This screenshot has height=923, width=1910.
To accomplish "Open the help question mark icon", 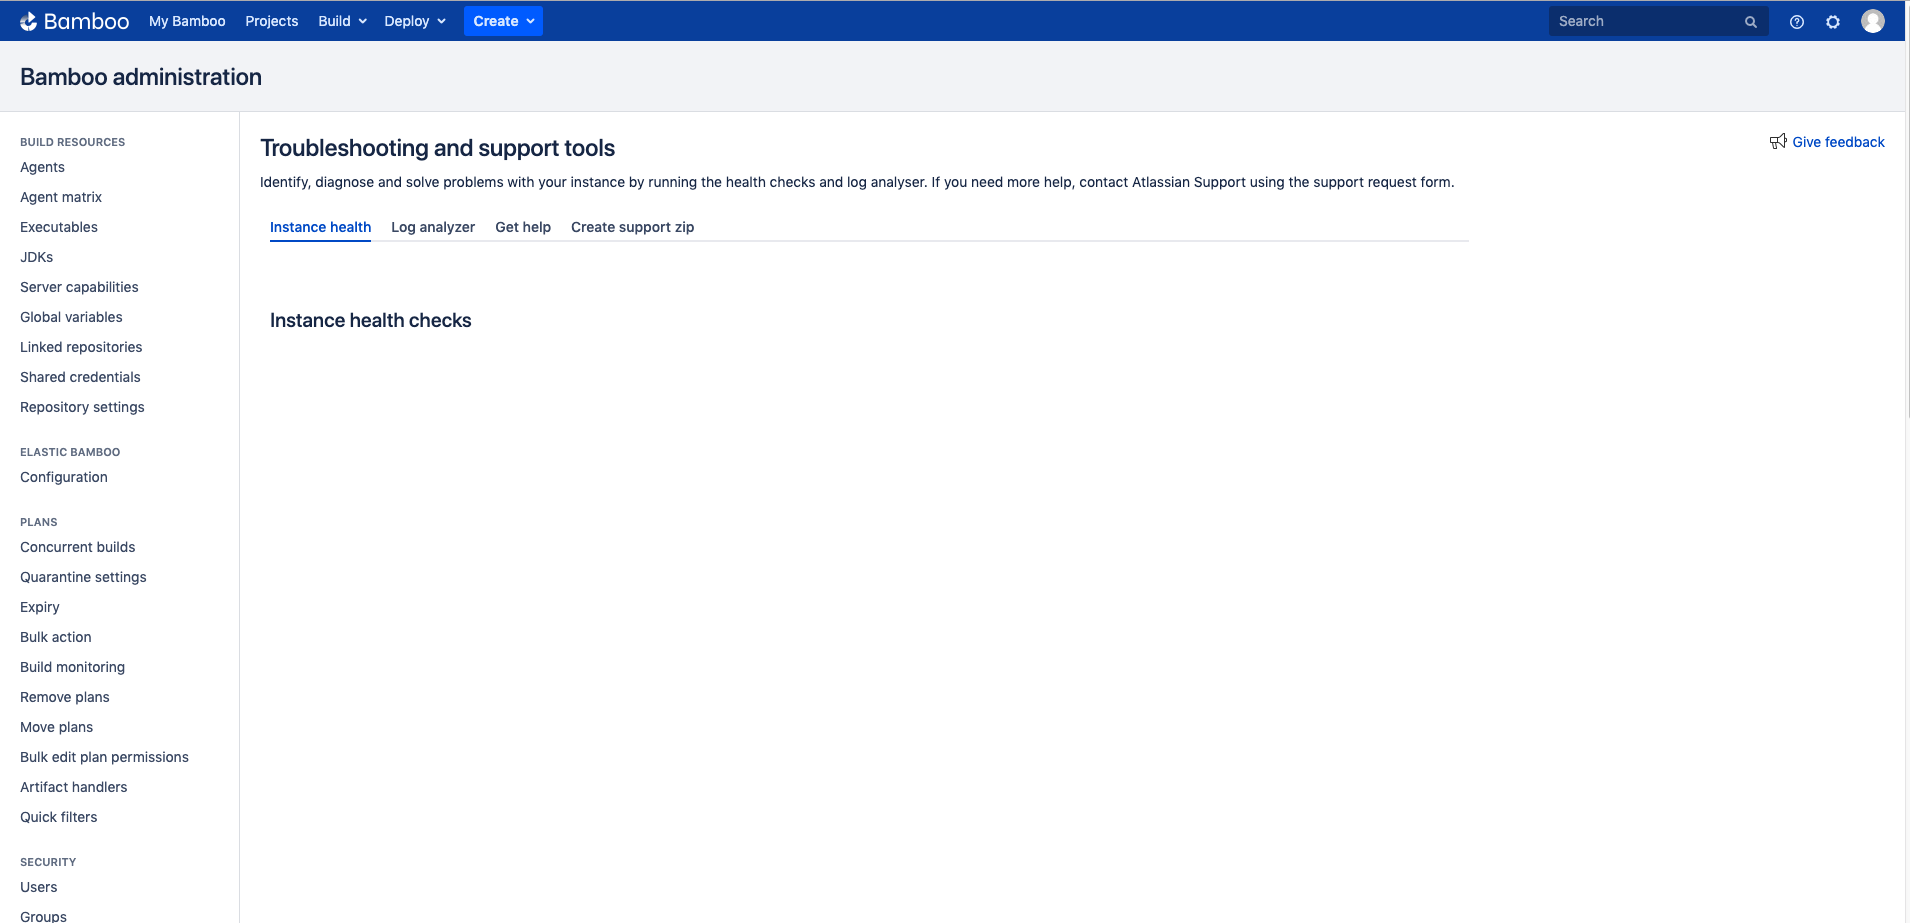I will point(1797,22).
